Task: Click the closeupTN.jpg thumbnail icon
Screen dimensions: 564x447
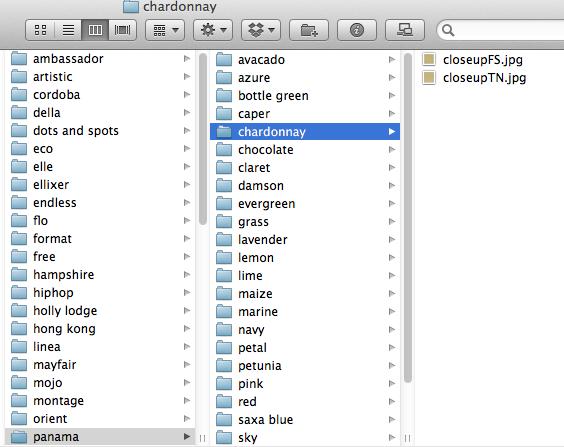Action: 429,78
